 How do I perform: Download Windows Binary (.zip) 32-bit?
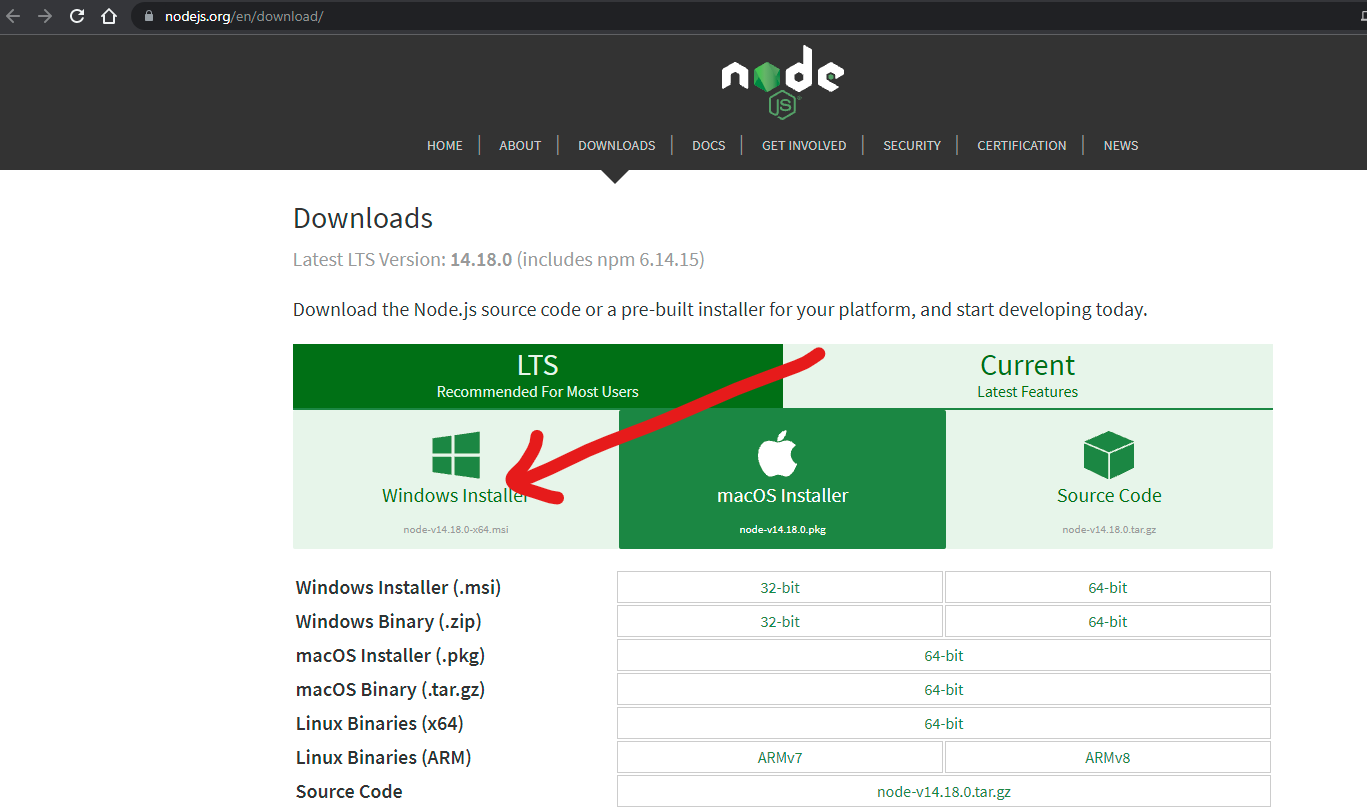(x=780, y=622)
